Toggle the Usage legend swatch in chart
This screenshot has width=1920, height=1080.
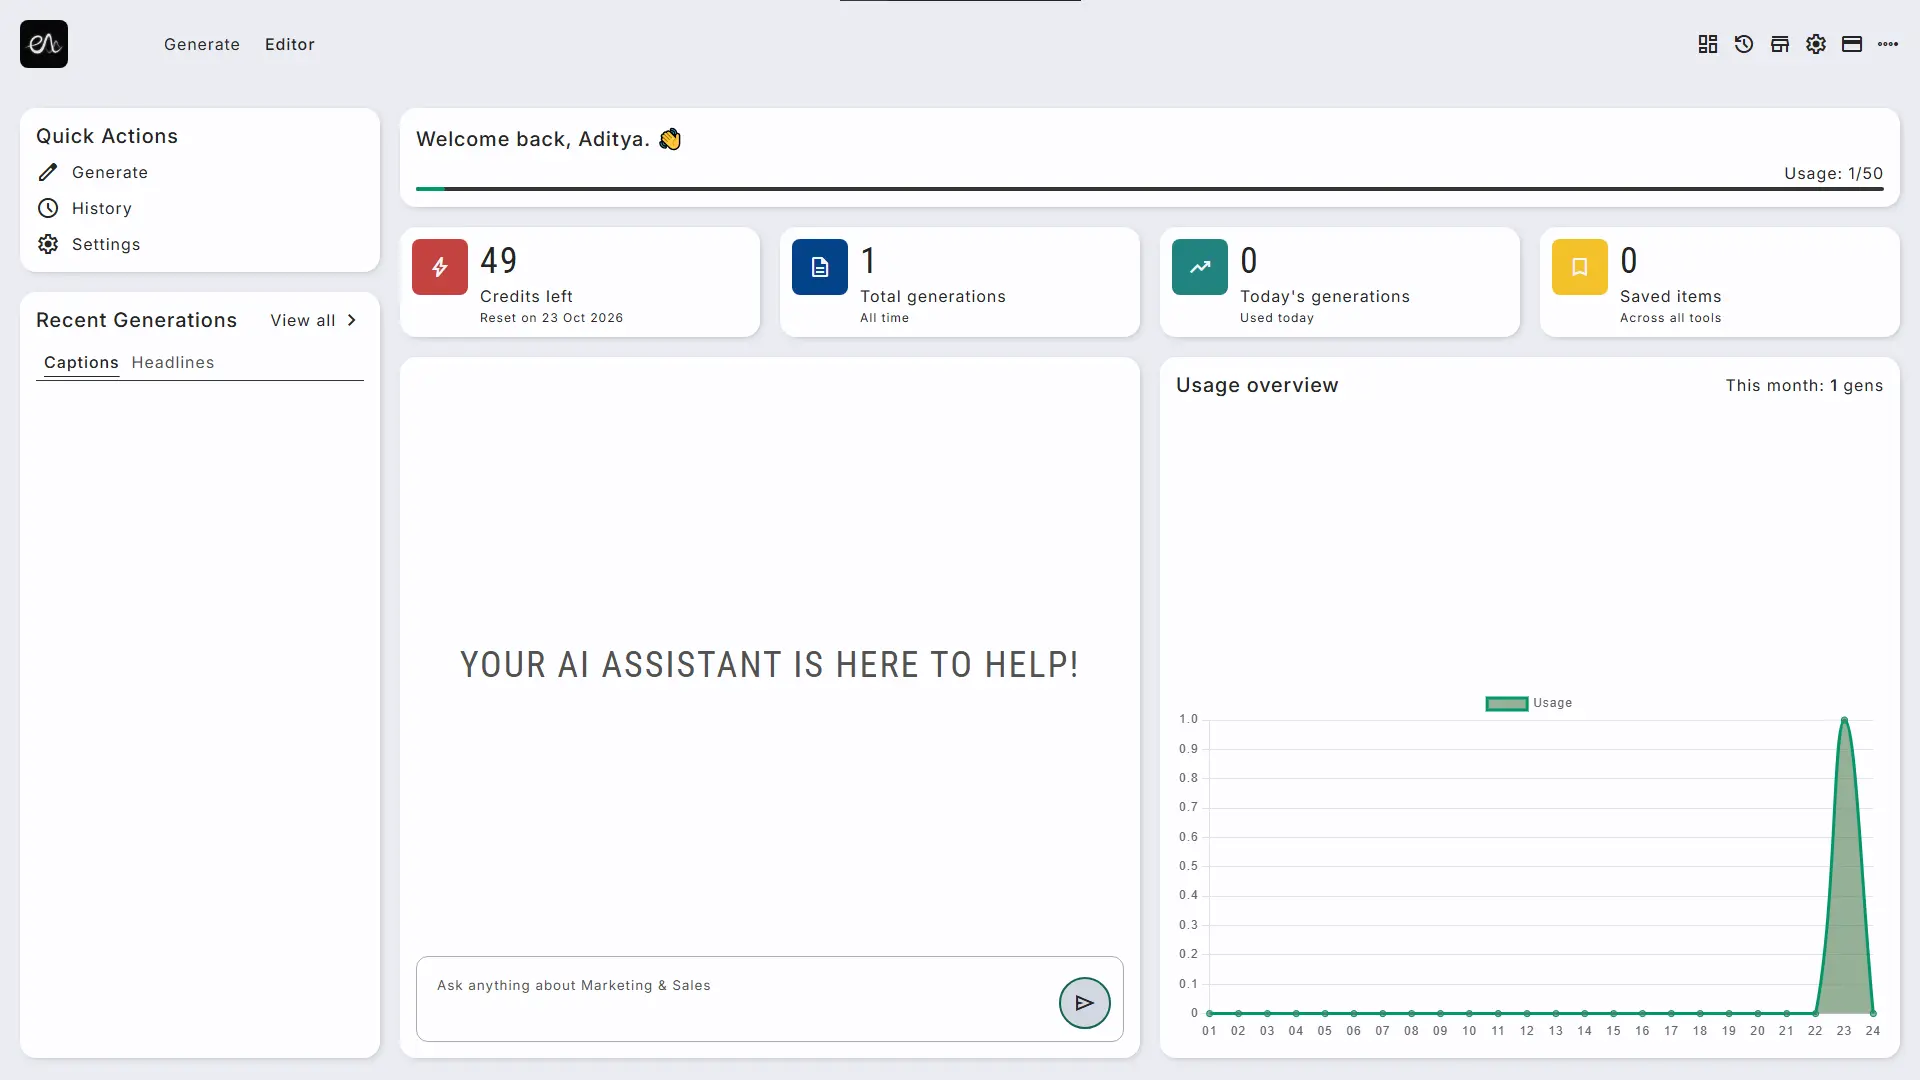[x=1507, y=703]
